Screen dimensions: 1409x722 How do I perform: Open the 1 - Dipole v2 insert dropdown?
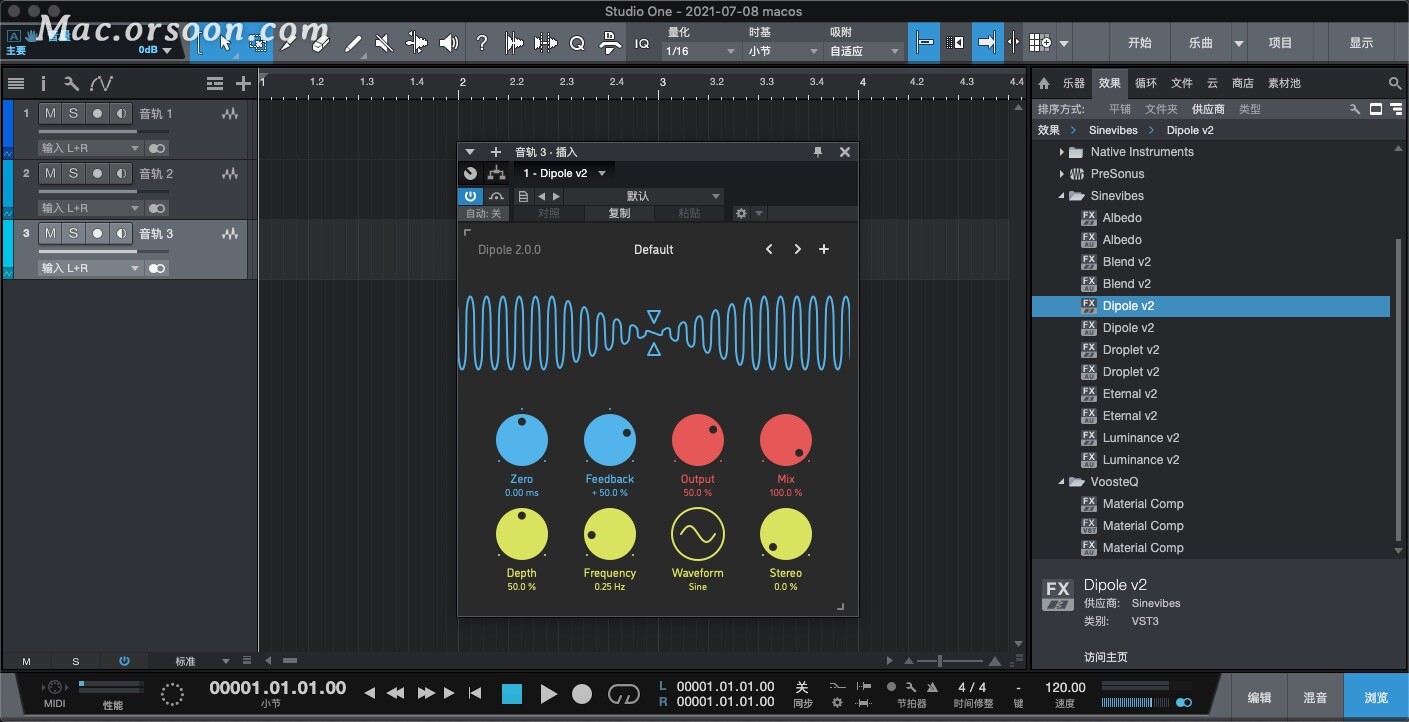click(x=565, y=173)
